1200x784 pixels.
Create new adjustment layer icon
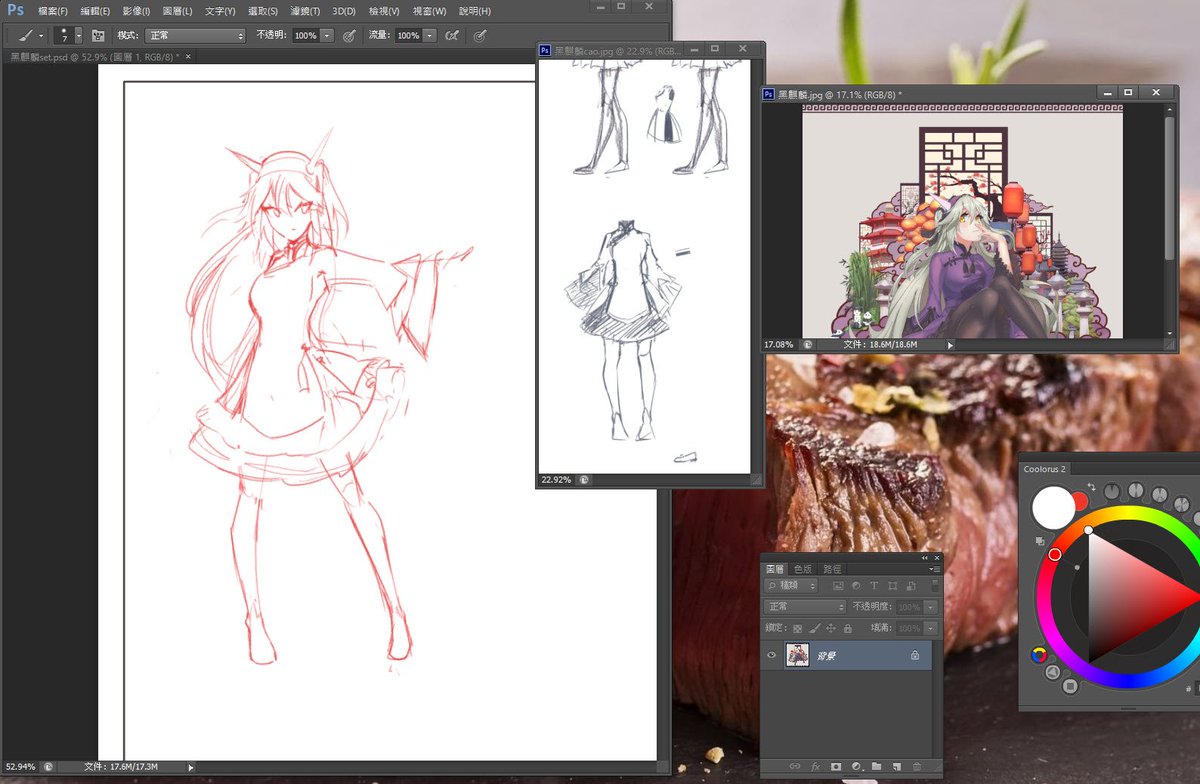tap(856, 766)
